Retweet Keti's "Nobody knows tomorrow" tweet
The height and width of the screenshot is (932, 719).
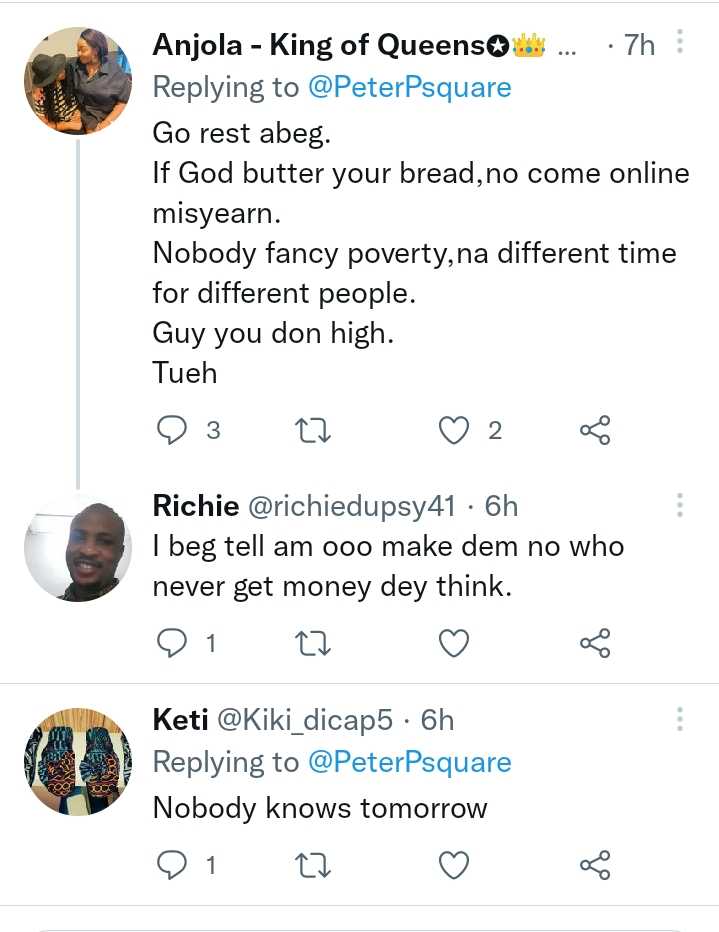click(314, 865)
